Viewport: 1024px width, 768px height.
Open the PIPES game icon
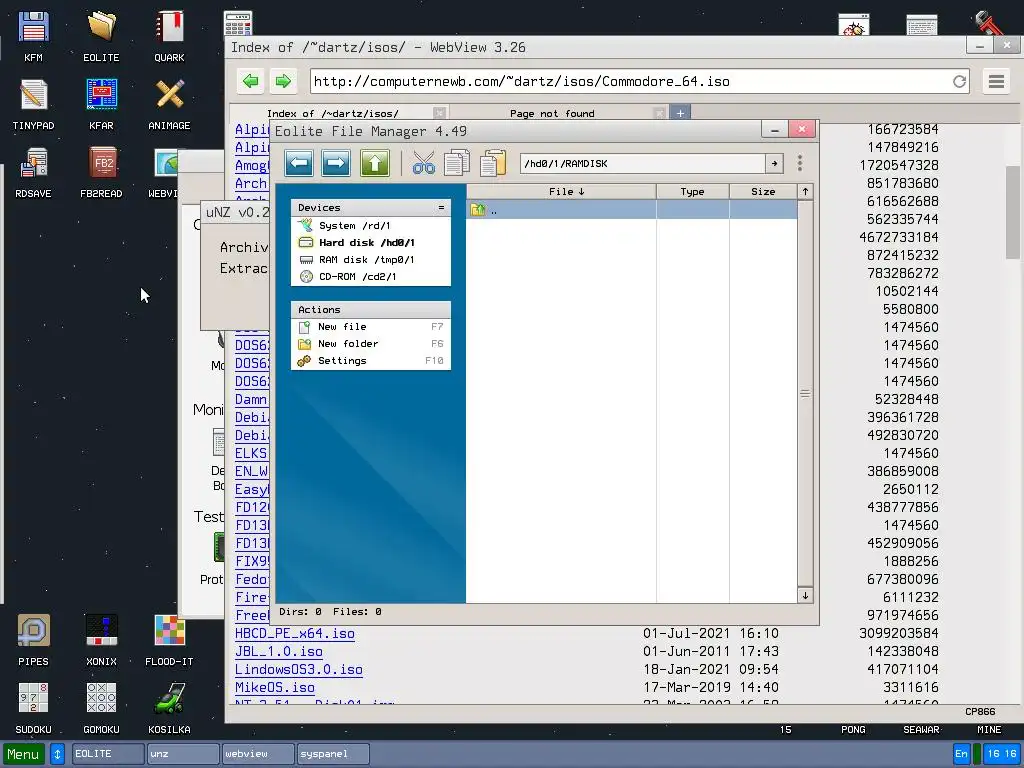point(33,639)
